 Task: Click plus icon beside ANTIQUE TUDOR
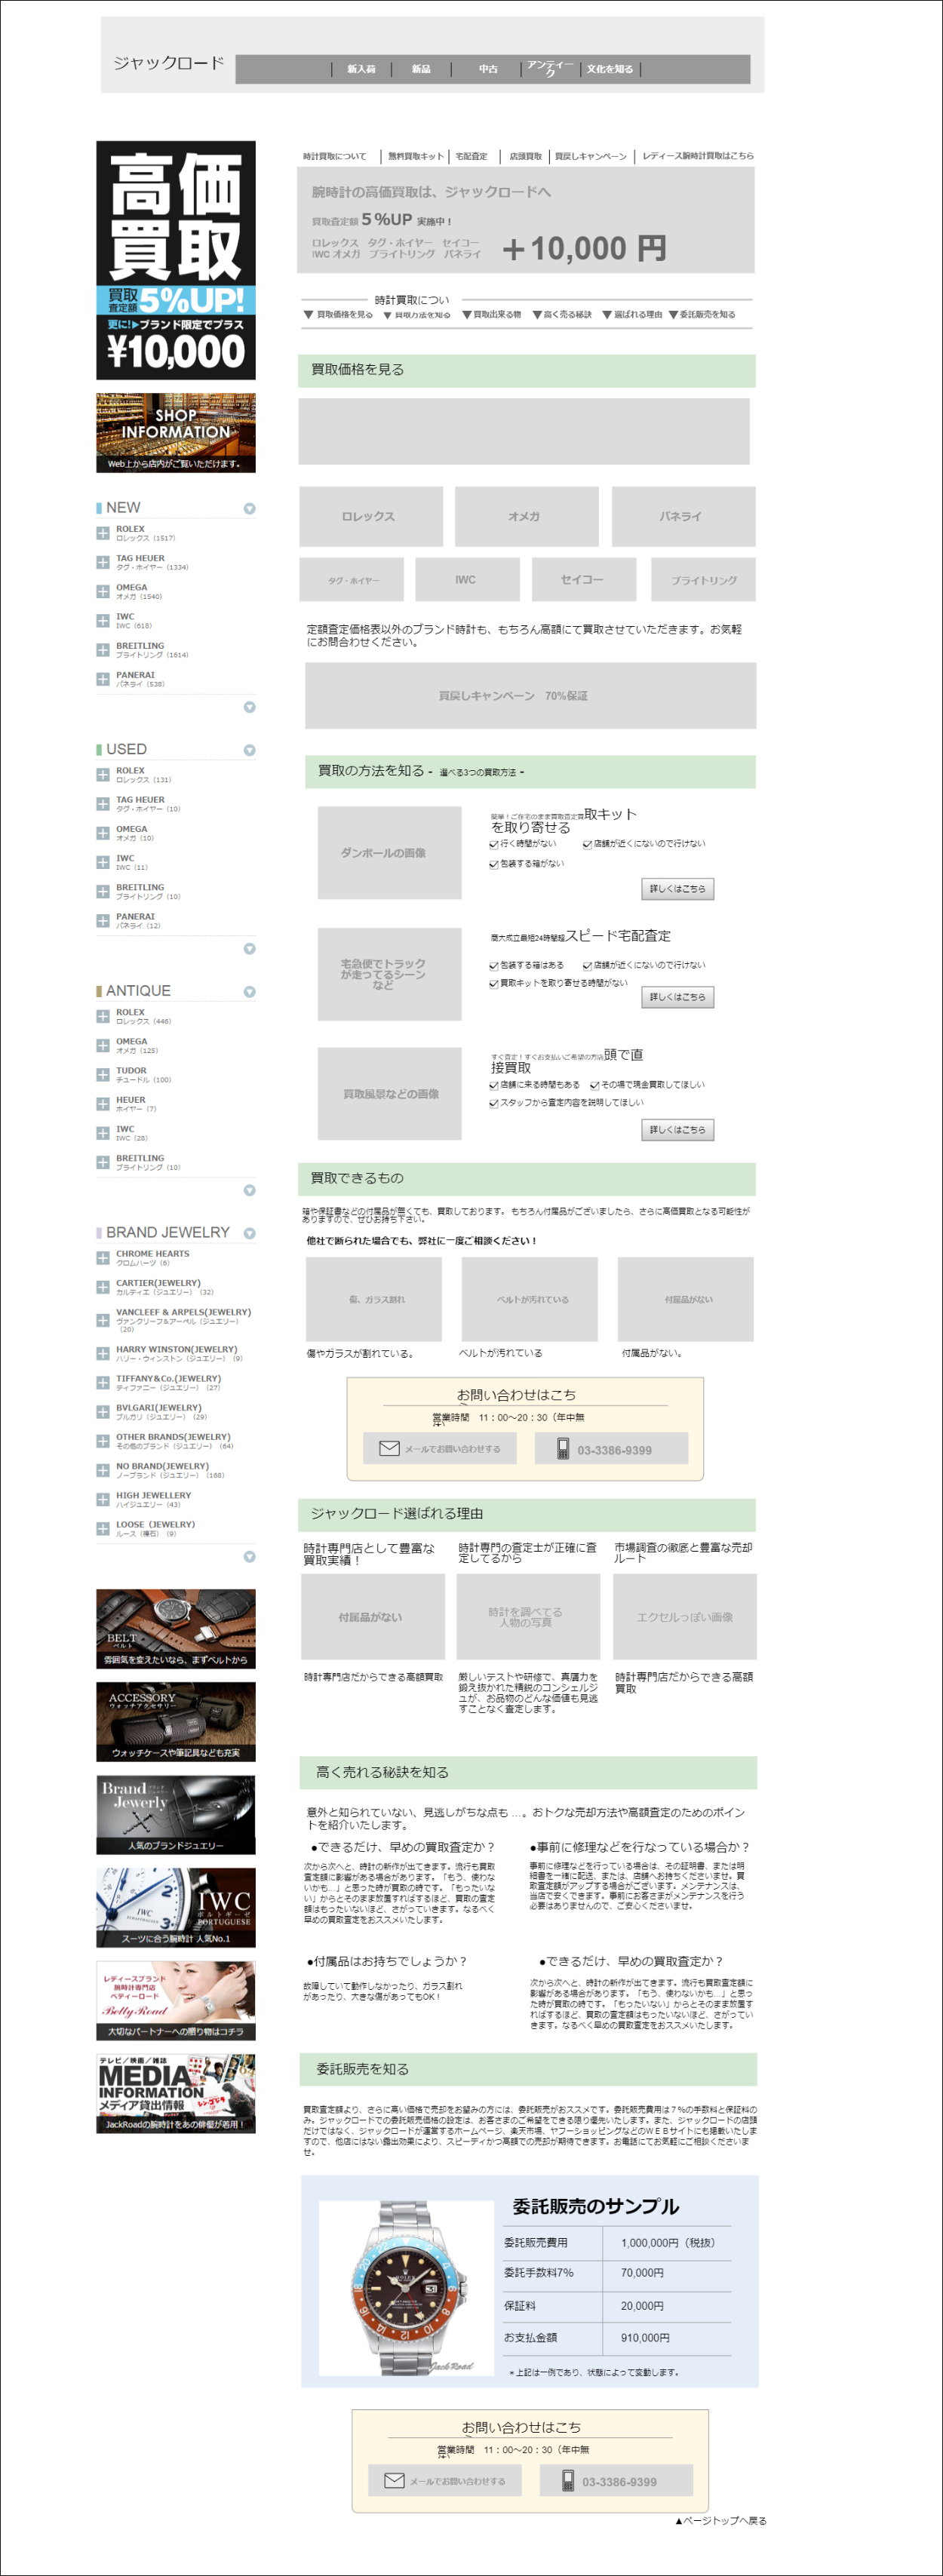[102, 1075]
